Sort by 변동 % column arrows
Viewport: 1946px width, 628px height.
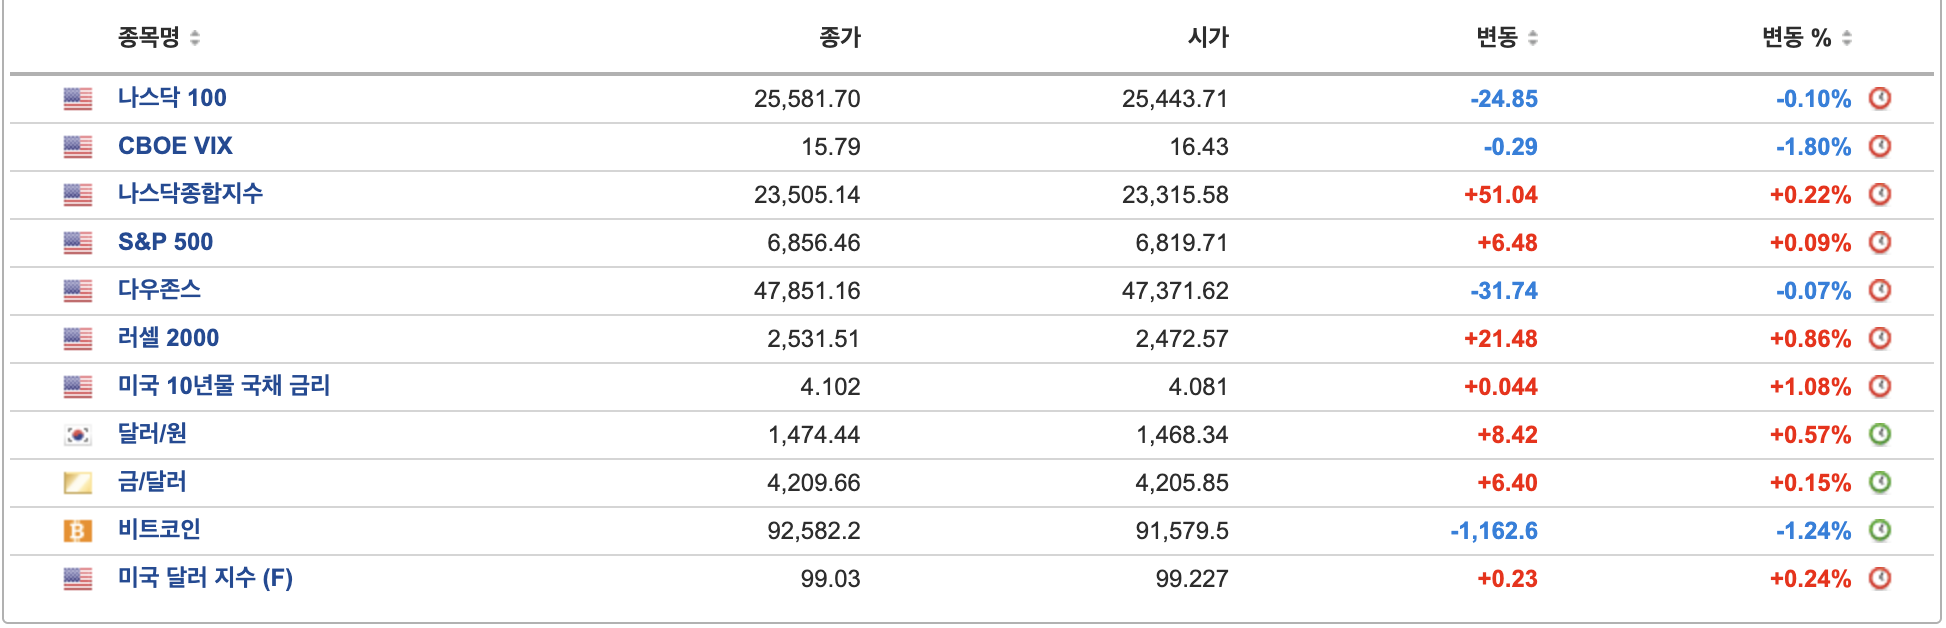[1847, 38]
